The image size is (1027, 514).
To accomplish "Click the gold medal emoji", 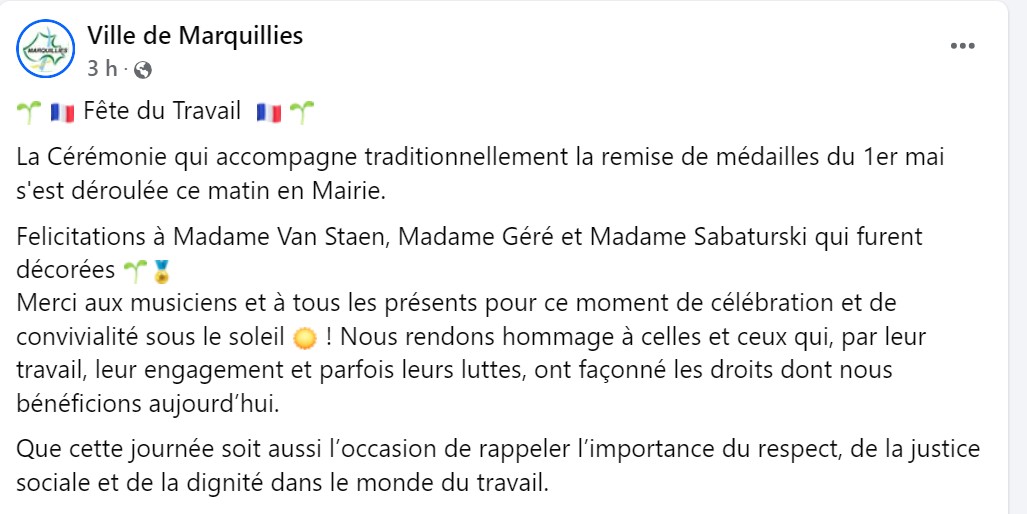I will [x=160, y=271].
